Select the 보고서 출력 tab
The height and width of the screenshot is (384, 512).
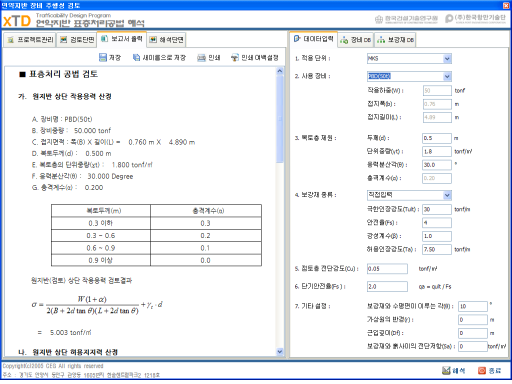(122, 39)
